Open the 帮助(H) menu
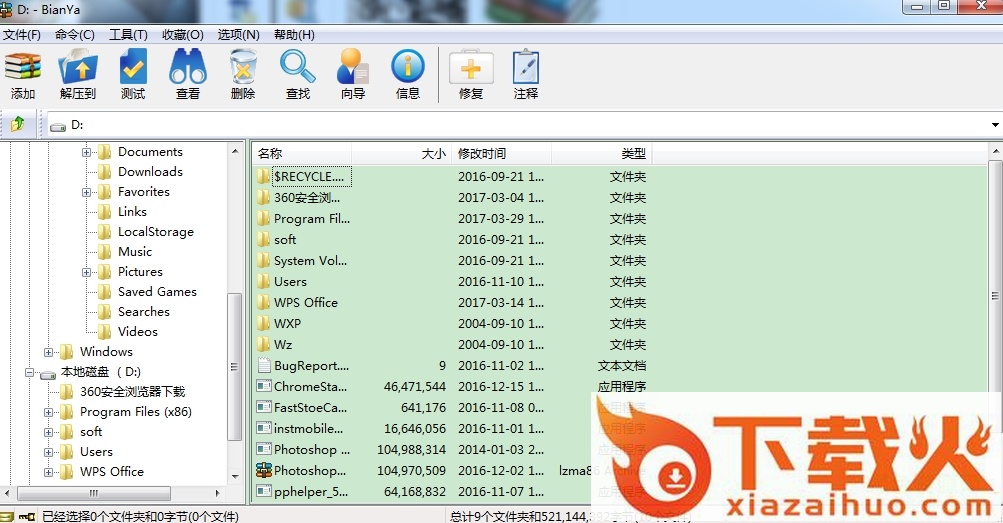Viewport: 1003px width, 523px height. pos(294,35)
